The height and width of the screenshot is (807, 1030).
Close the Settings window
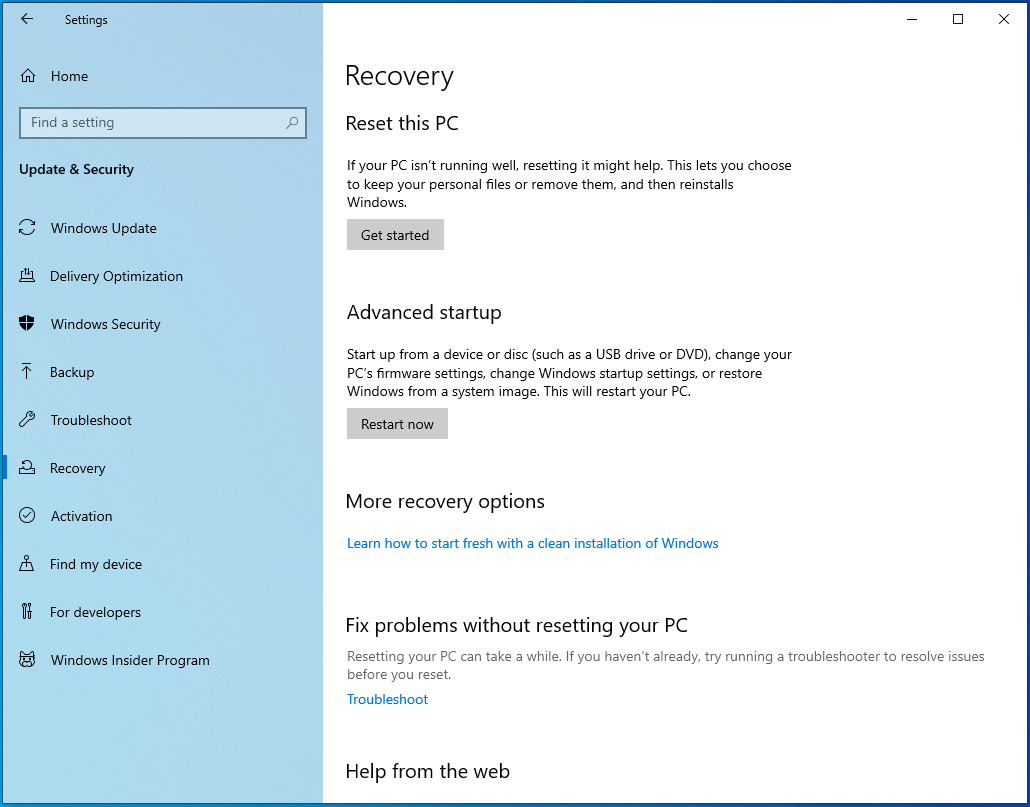tap(1004, 19)
